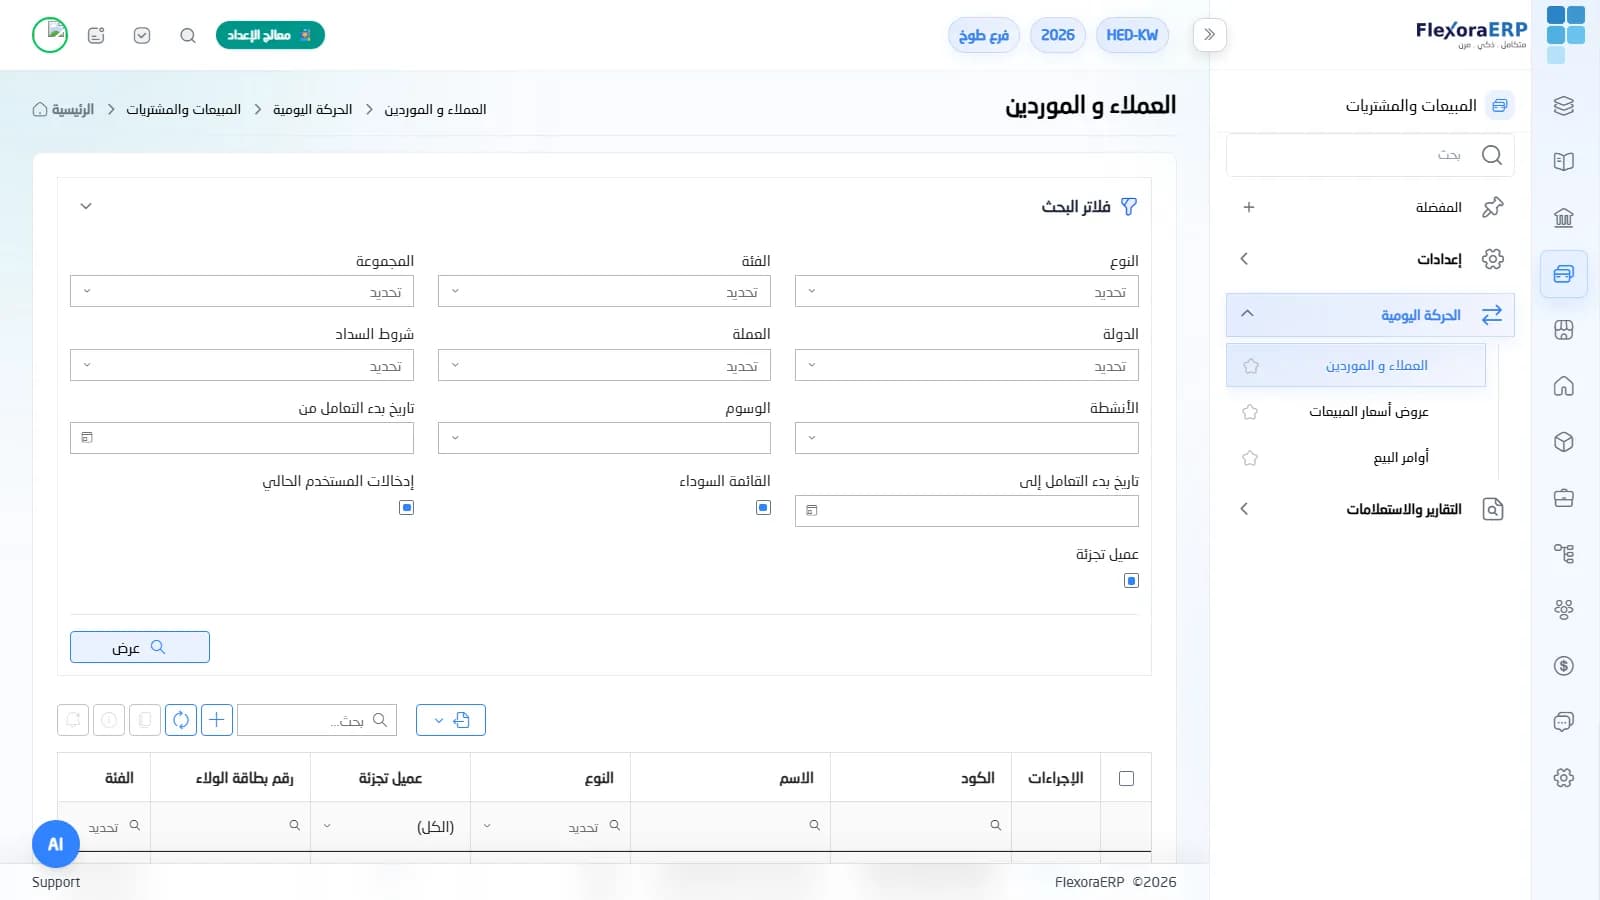This screenshot has width=1600, height=900.
Task: Open the الفئة filter dropdown
Action: click(x=604, y=292)
